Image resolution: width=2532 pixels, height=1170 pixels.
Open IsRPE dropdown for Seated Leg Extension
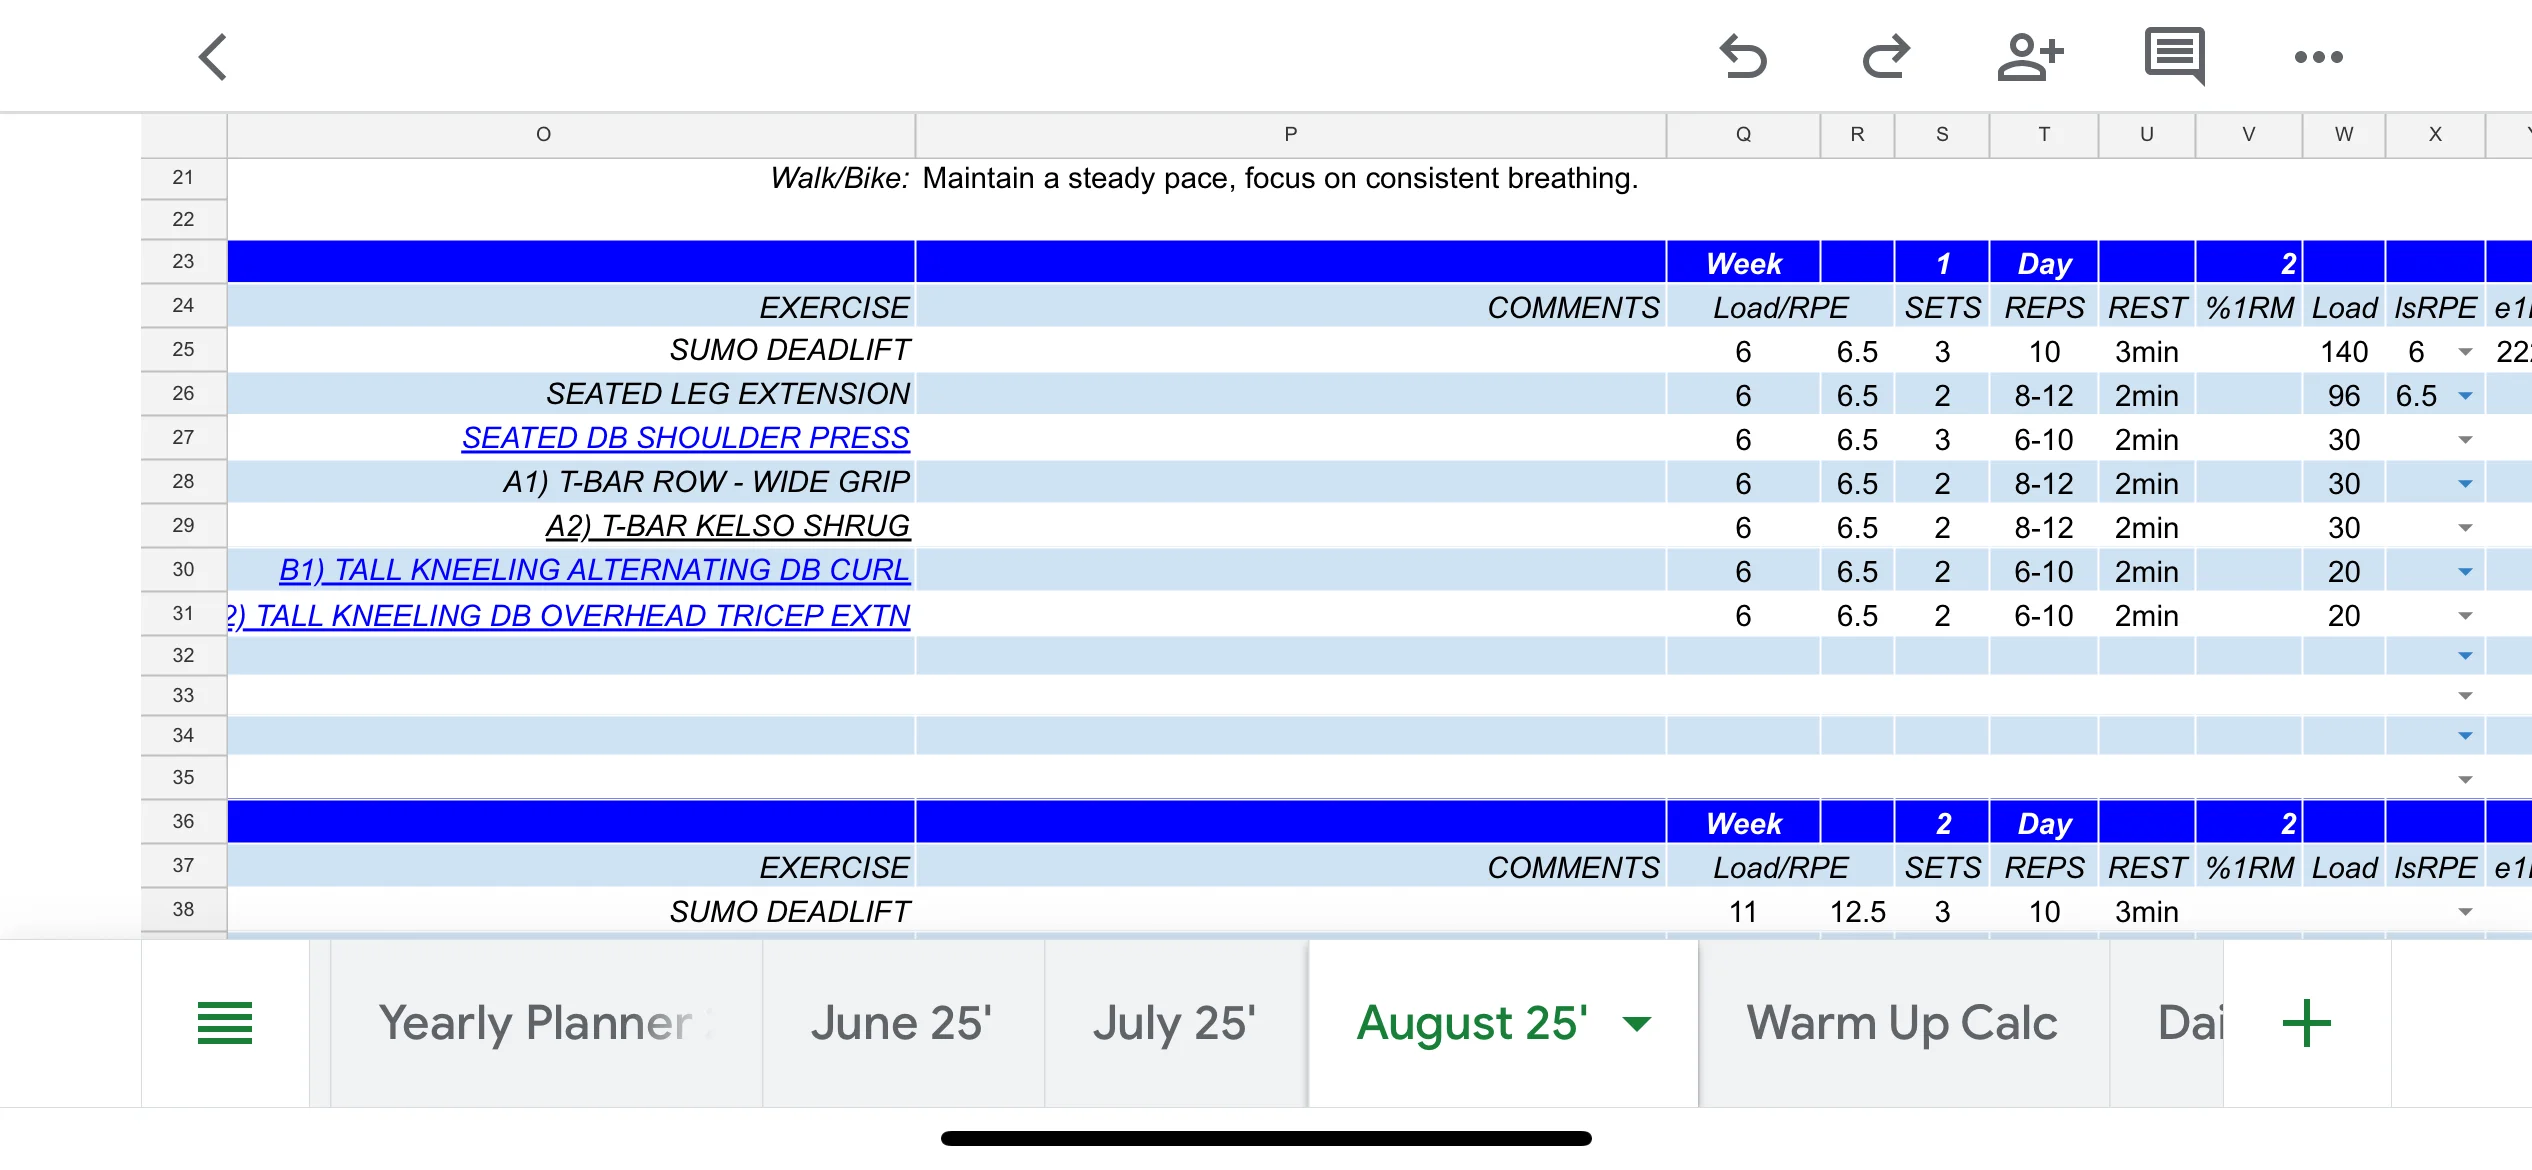tap(2465, 396)
